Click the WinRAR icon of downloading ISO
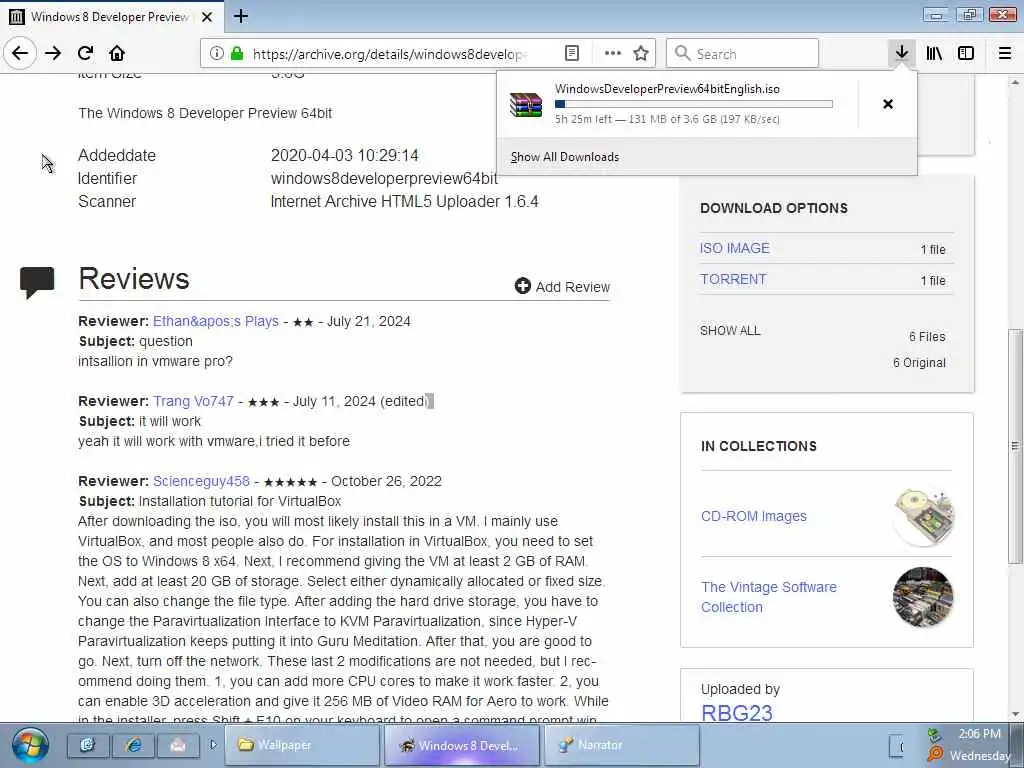This screenshot has height=768, width=1024. [x=526, y=104]
